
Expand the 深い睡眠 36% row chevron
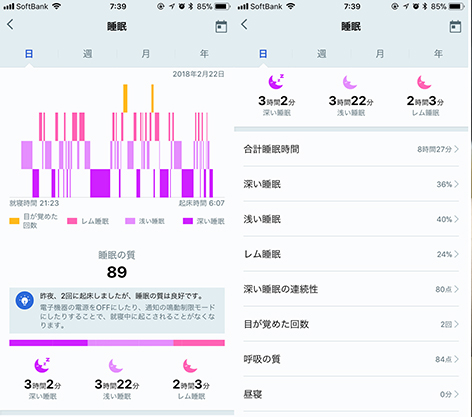(x=456, y=184)
